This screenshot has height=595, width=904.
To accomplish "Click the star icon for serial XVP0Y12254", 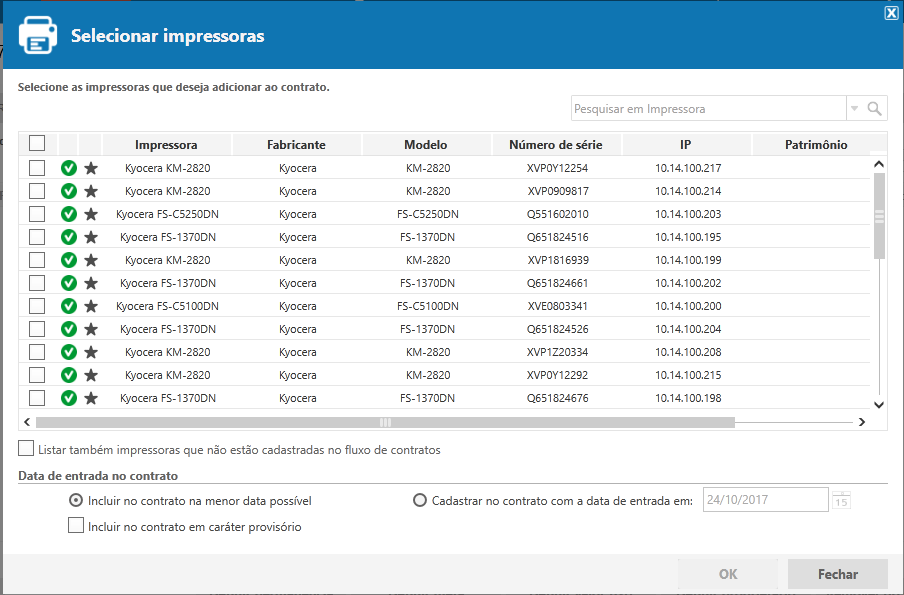I will pyautogui.click(x=91, y=168).
